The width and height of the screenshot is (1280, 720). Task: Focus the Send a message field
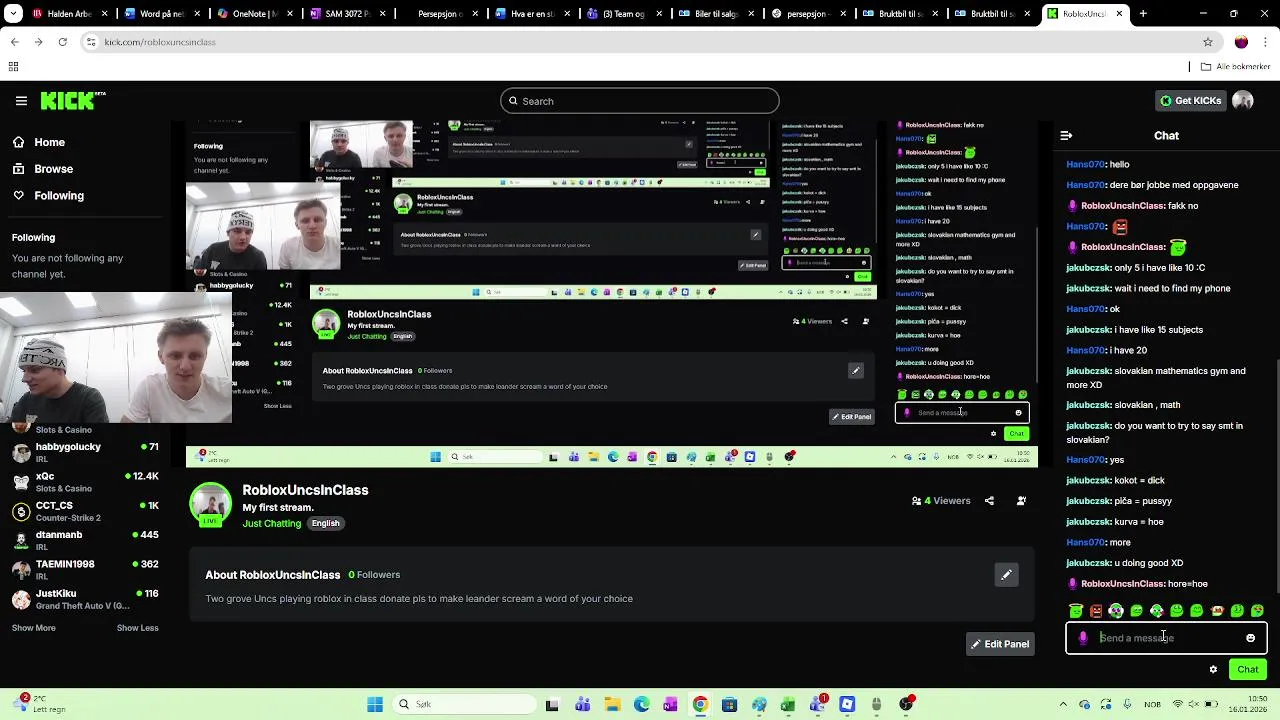(x=1166, y=638)
